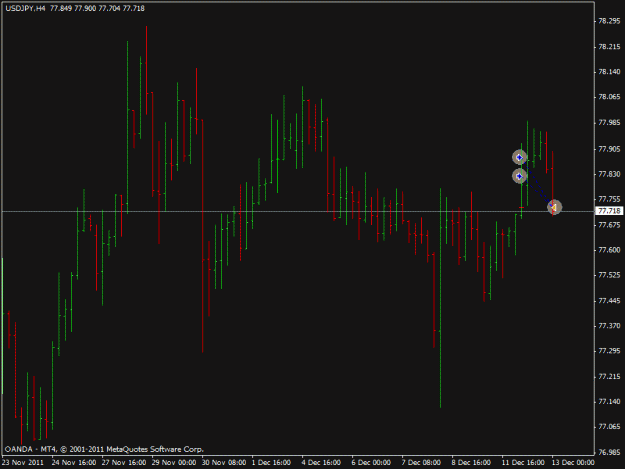Click the 77.755 price scale label
The image size is (625, 469).
pos(609,199)
